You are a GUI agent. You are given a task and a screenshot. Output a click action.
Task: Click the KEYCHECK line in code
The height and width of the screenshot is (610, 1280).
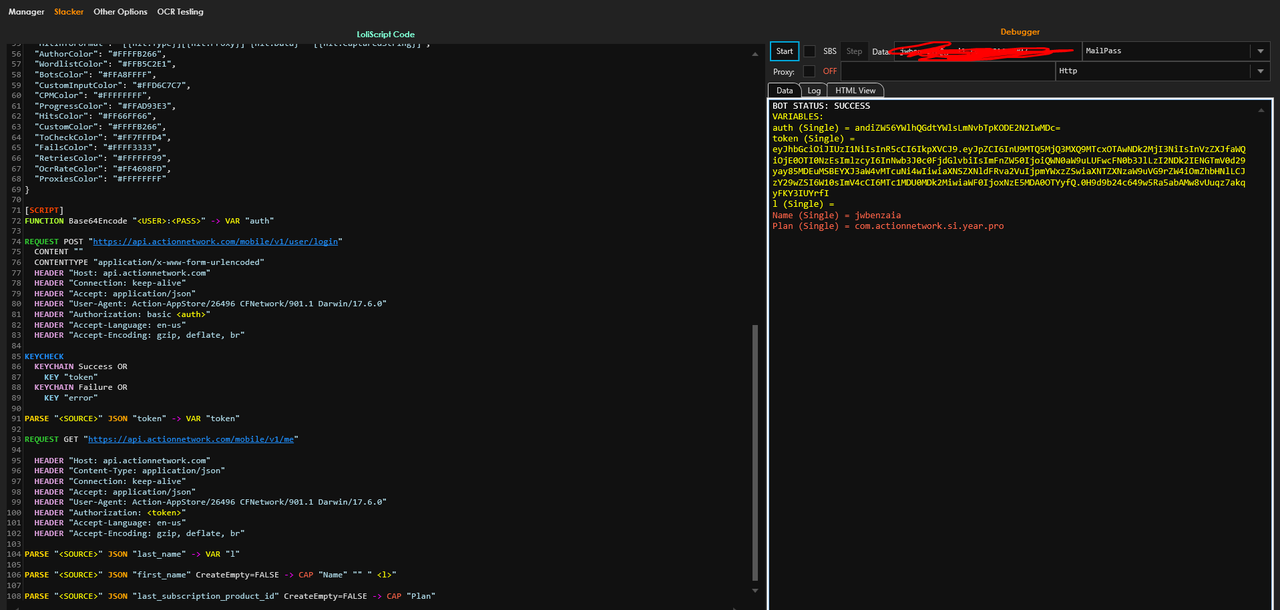click(x=44, y=356)
